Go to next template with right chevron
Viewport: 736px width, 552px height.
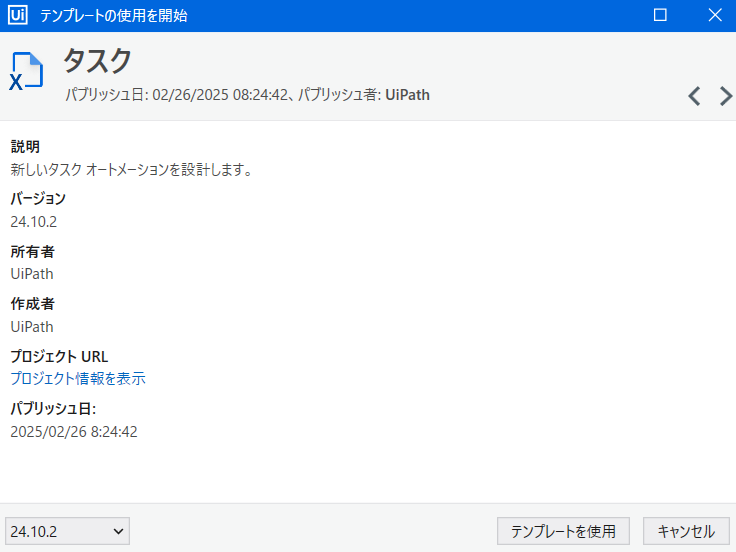coord(726,96)
